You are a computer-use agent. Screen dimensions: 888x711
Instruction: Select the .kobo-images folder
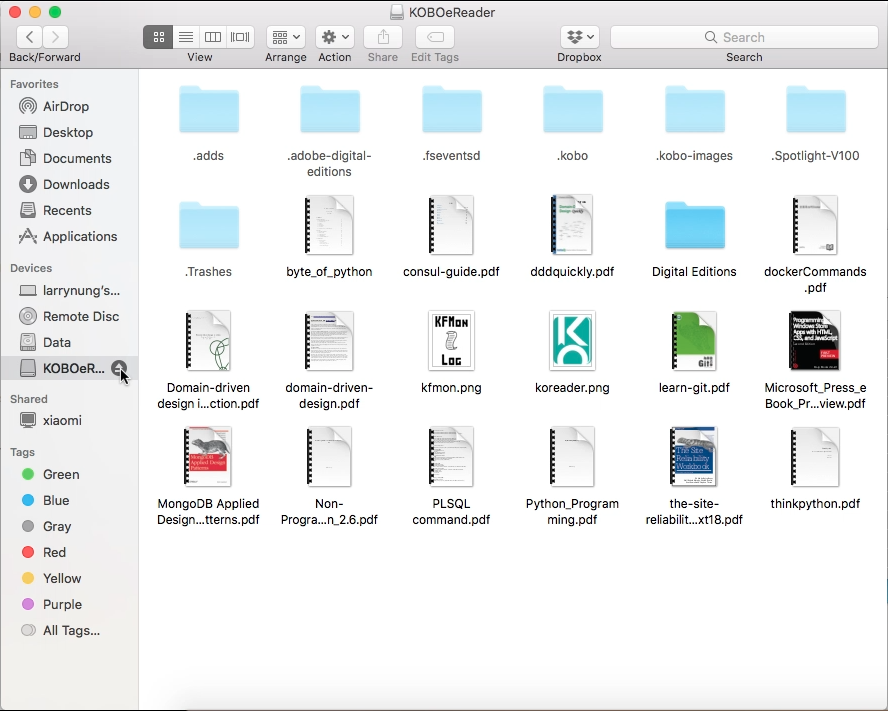pos(694,109)
